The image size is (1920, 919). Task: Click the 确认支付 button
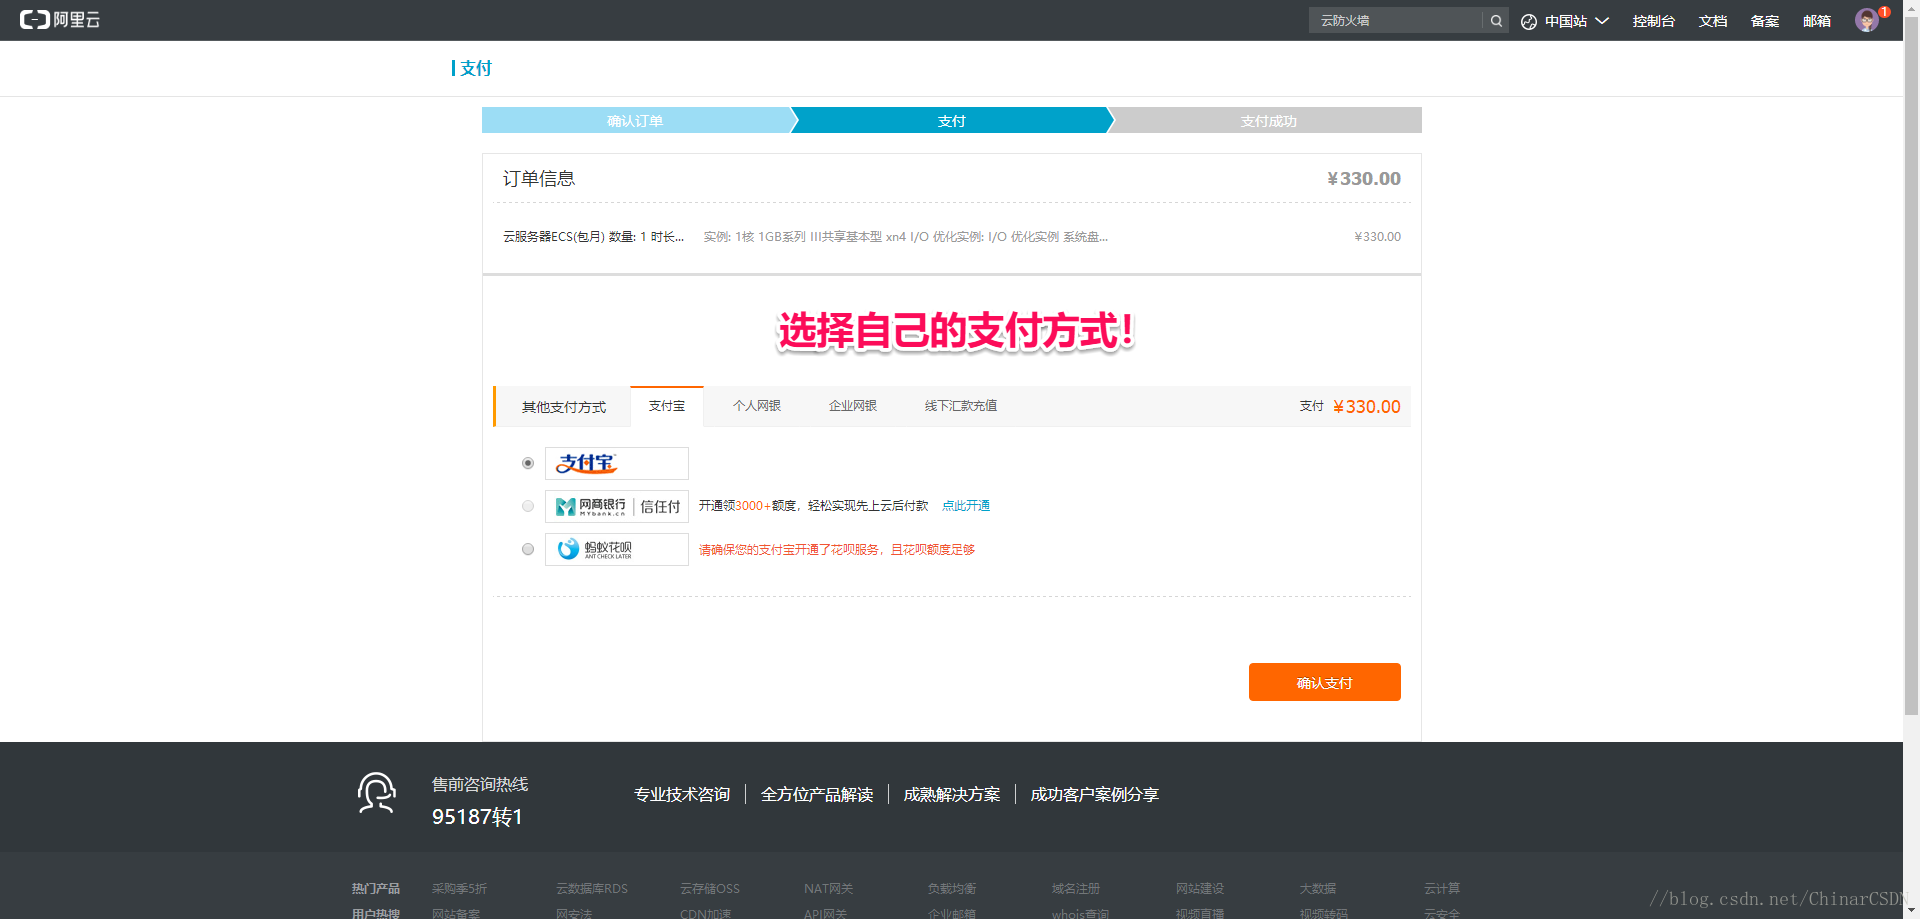(x=1325, y=682)
